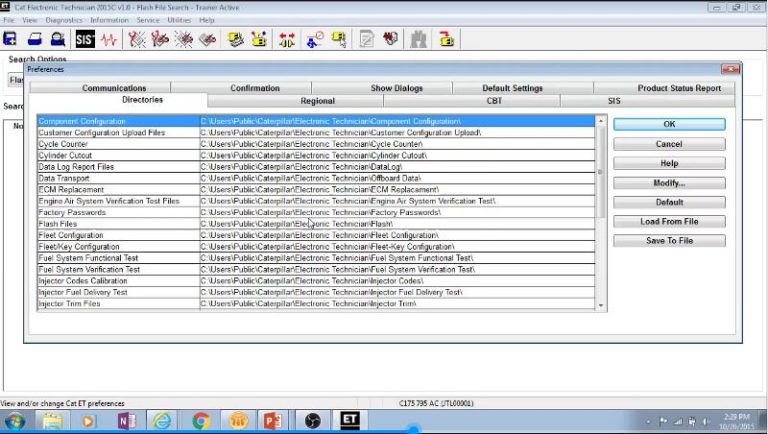
Task: Click the Load From File button
Action: pos(669,221)
